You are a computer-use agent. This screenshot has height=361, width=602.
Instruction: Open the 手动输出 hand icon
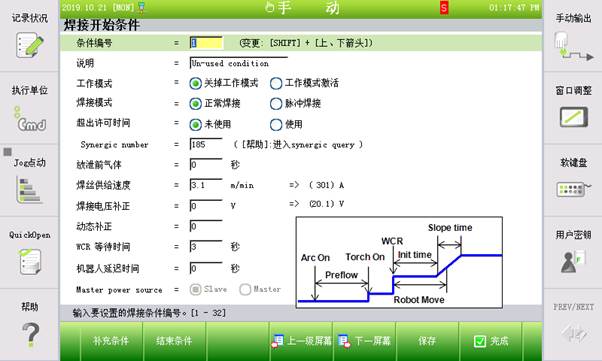pyautogui.click(x=573, y=47)
